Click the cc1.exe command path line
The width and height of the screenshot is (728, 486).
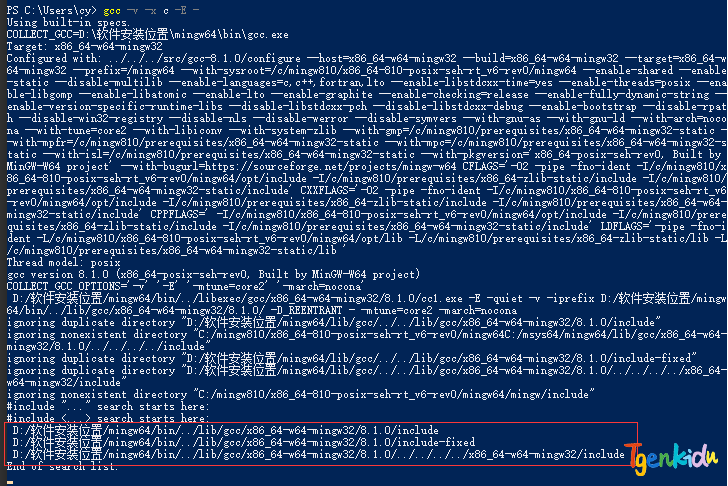click(x=366, y=304)
